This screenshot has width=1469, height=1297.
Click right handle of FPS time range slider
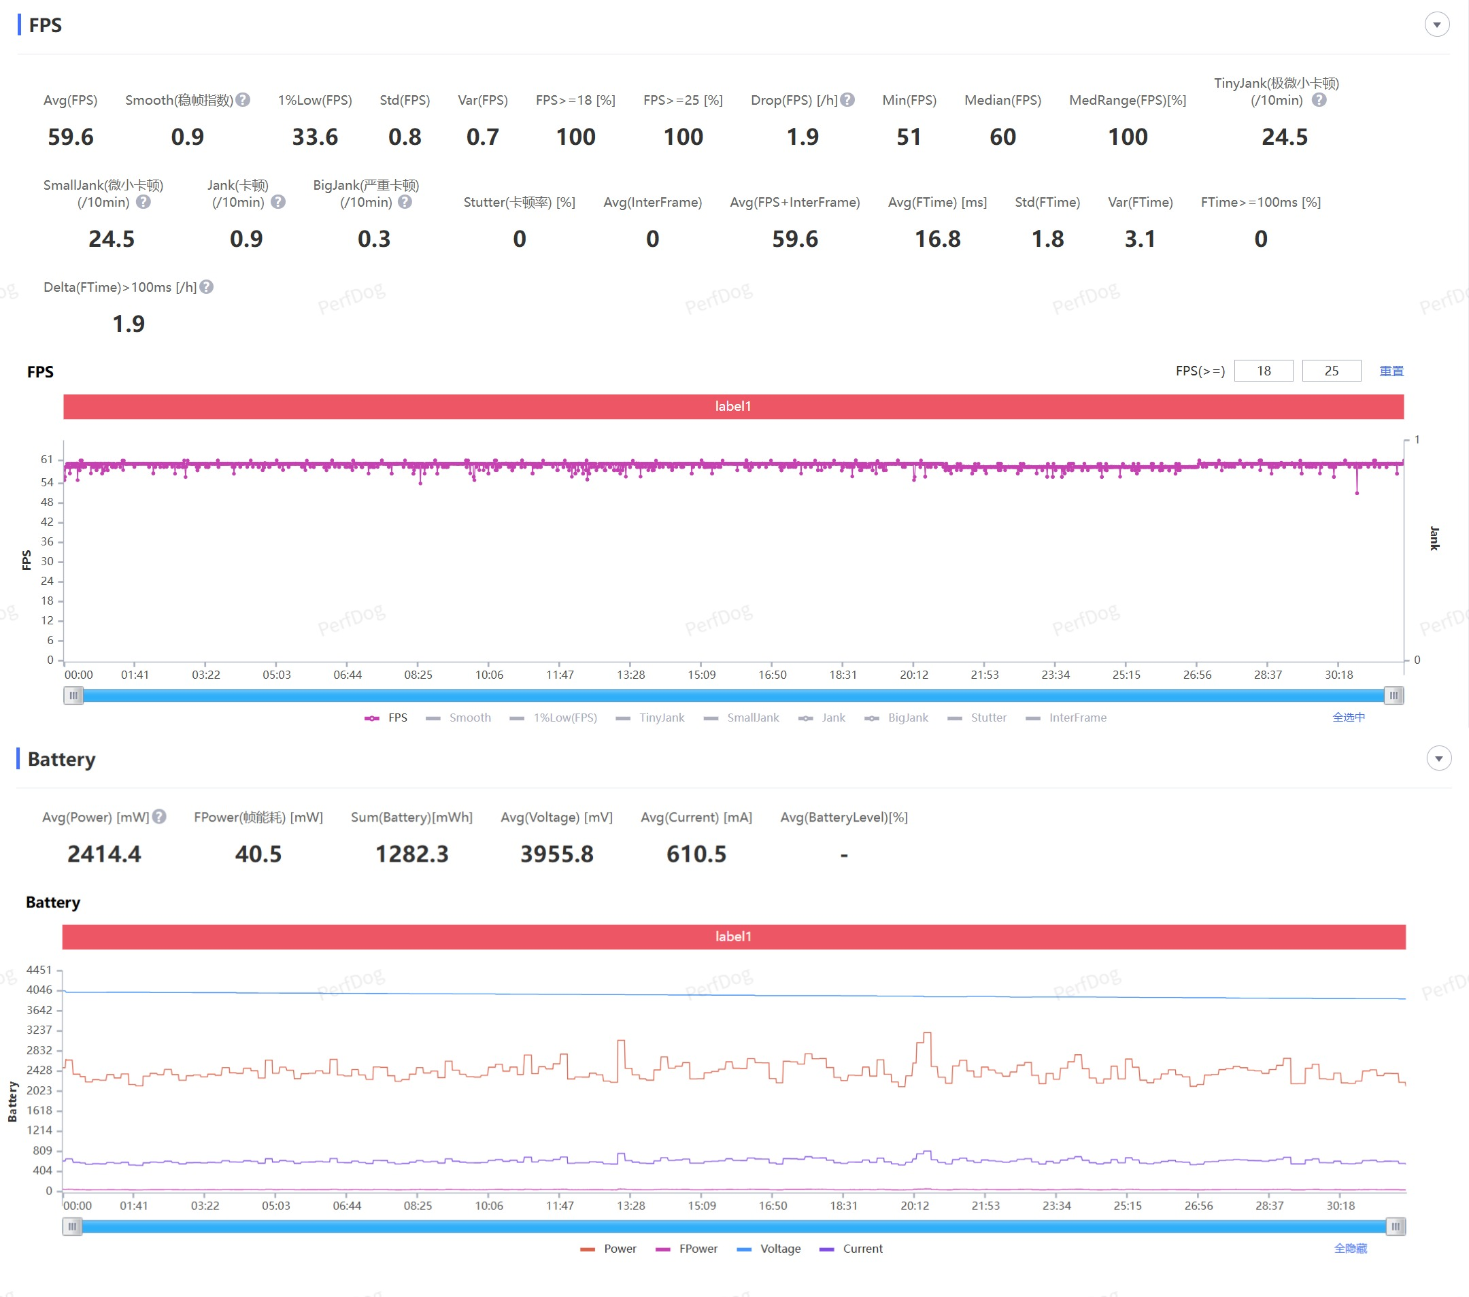(1393, 696)
